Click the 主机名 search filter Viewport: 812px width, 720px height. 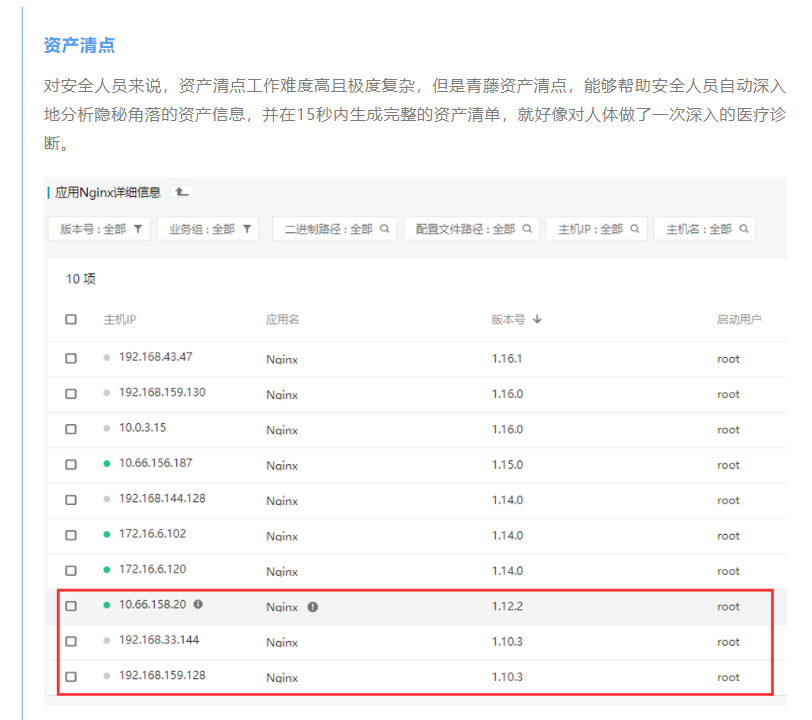[x=705, y=229]
